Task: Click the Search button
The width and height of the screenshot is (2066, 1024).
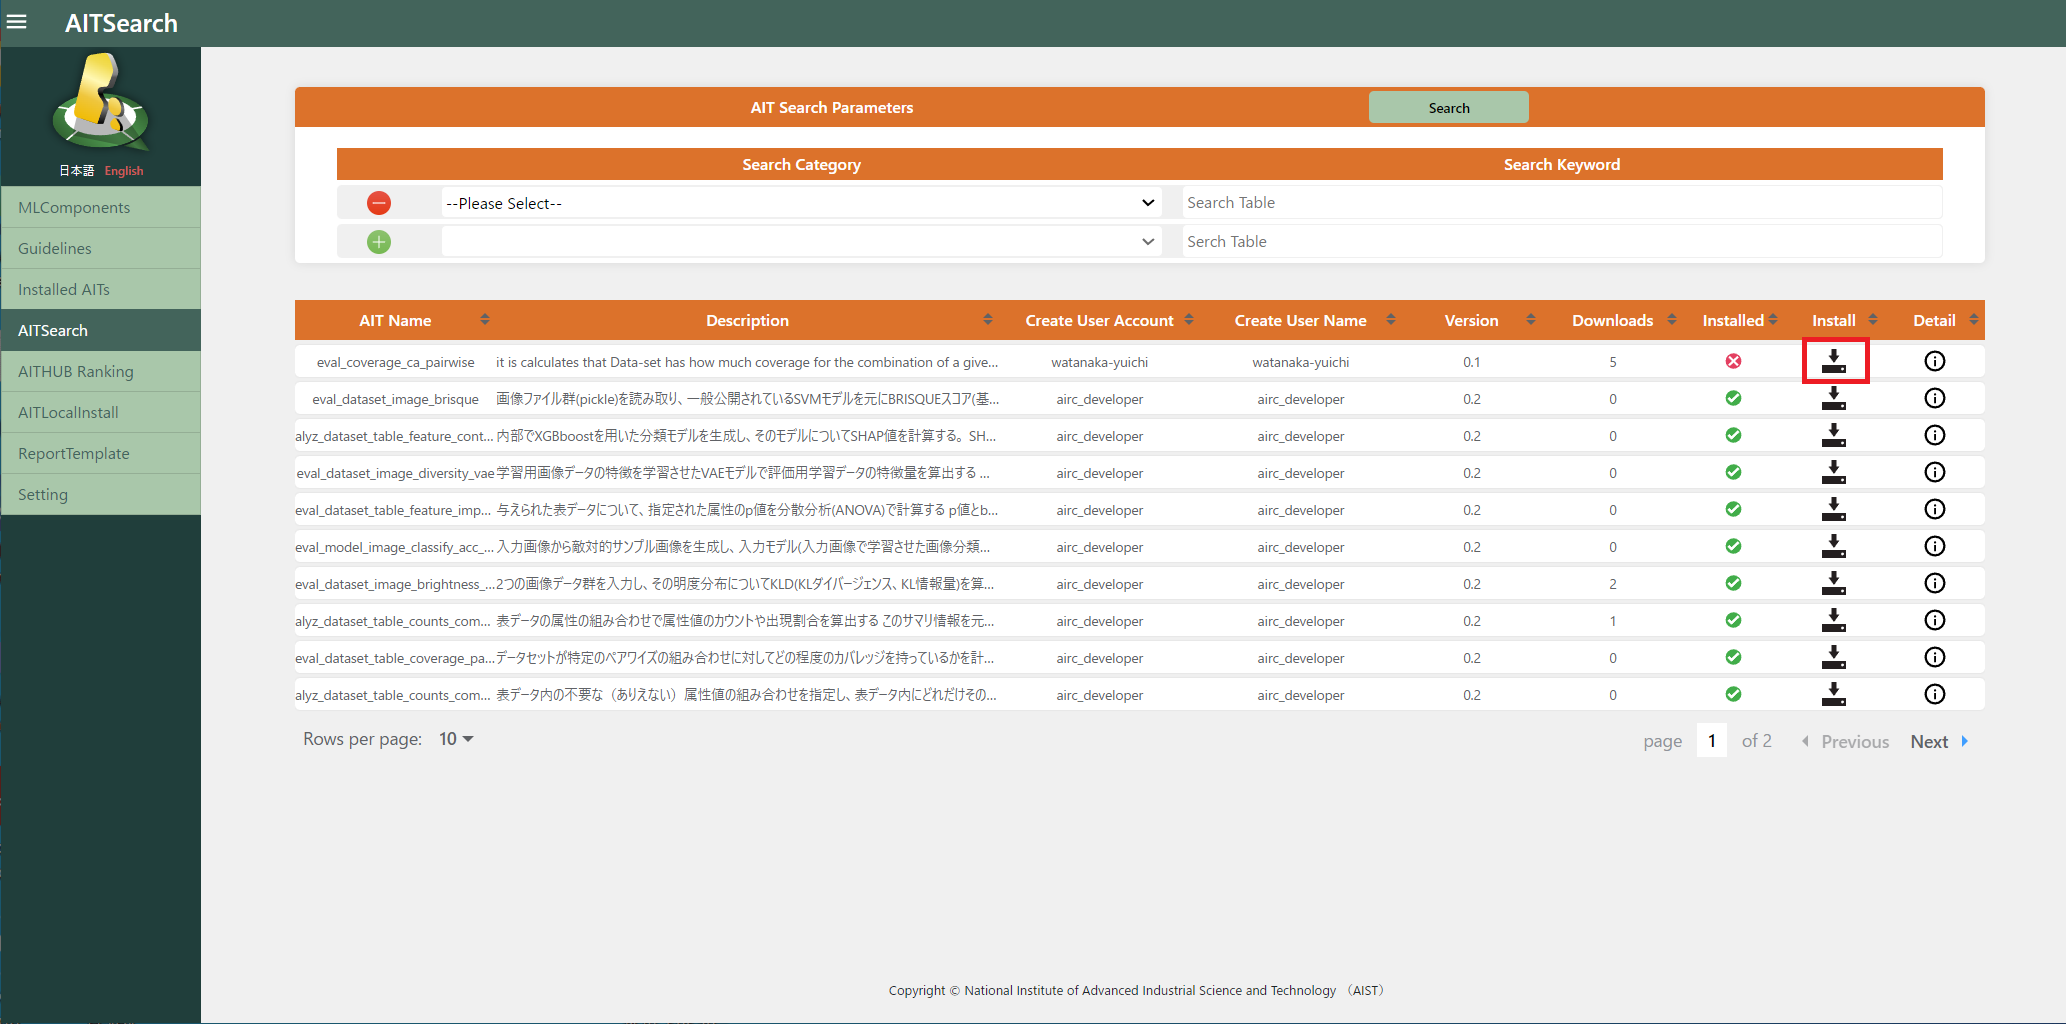Action: click(1448, 108)
